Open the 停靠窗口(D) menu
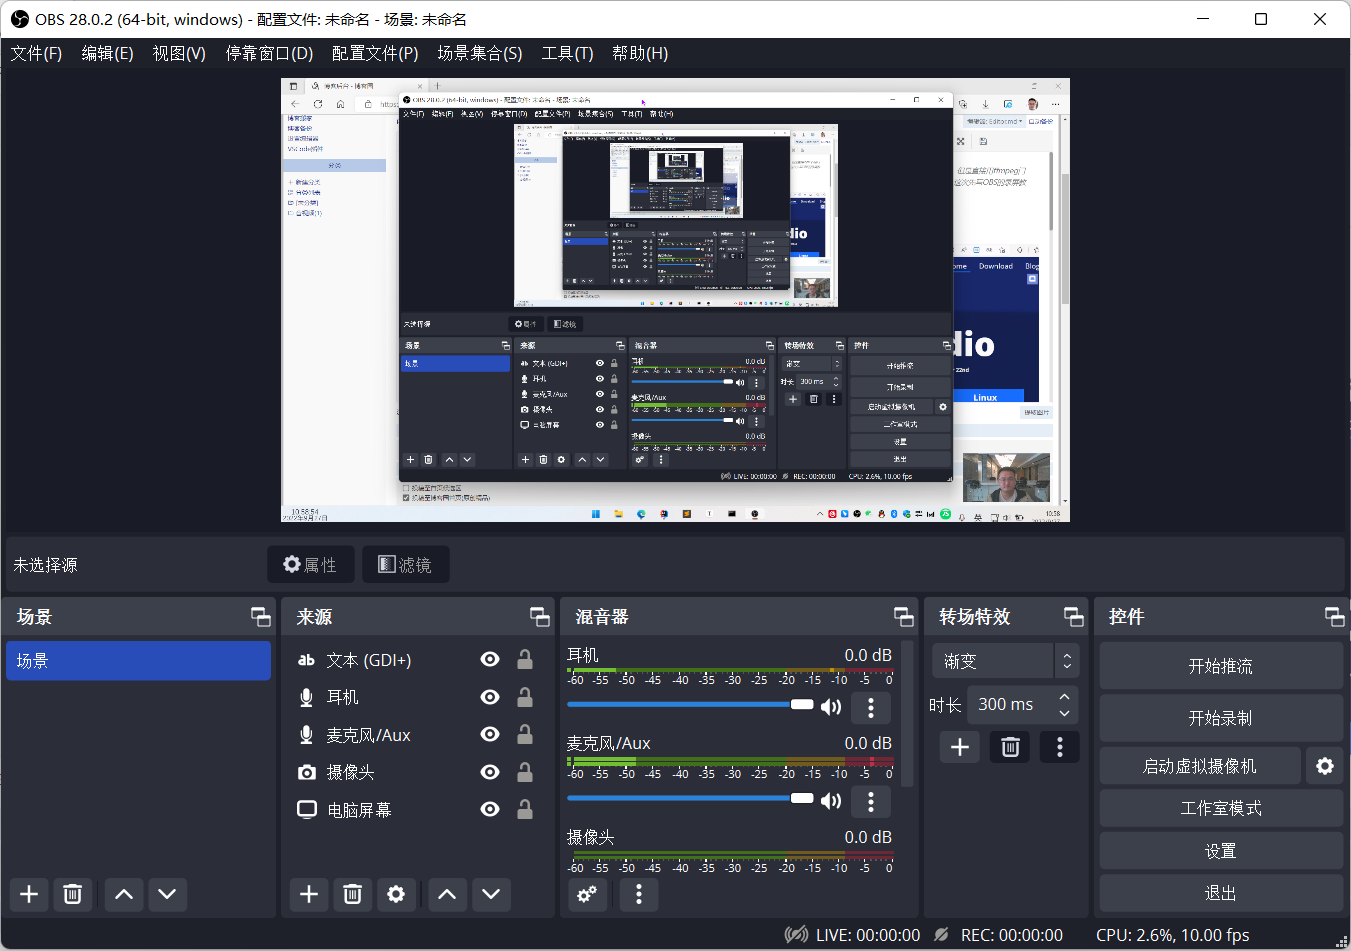This screenshot has height=951, width=1351. coord(269,53)
